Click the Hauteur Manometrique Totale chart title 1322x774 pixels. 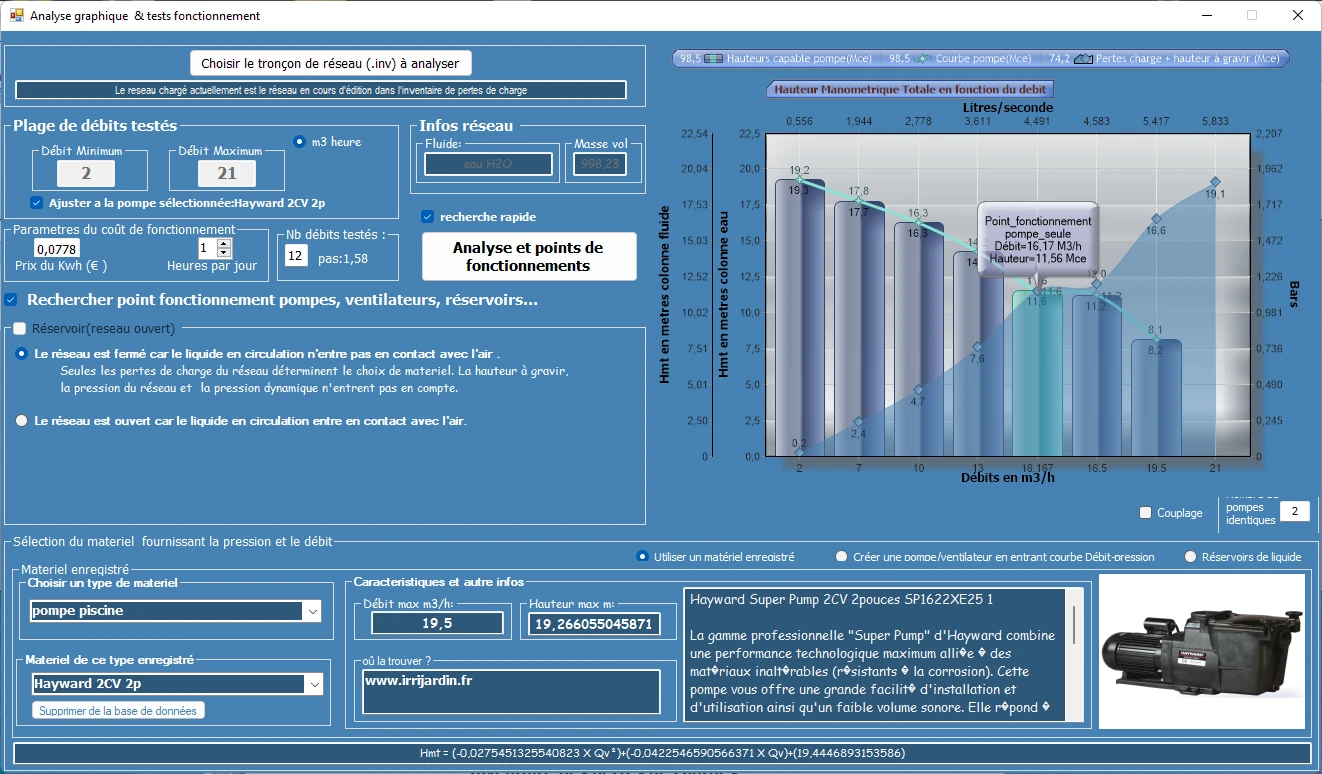pos(910,89)
